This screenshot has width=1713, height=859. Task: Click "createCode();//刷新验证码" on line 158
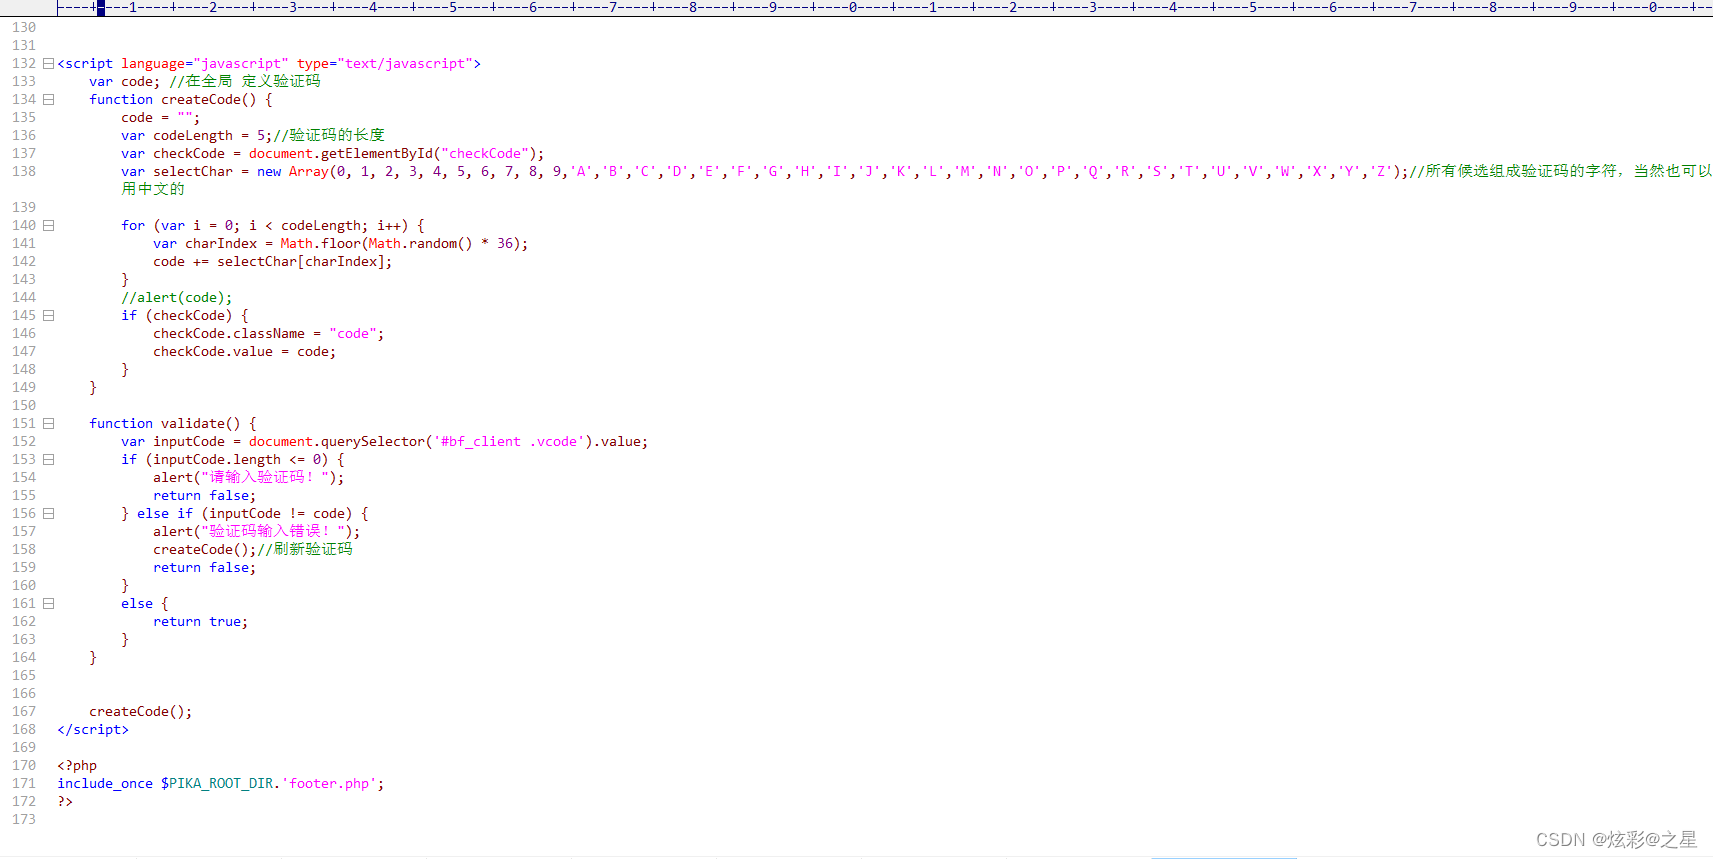tap(252, 550)
